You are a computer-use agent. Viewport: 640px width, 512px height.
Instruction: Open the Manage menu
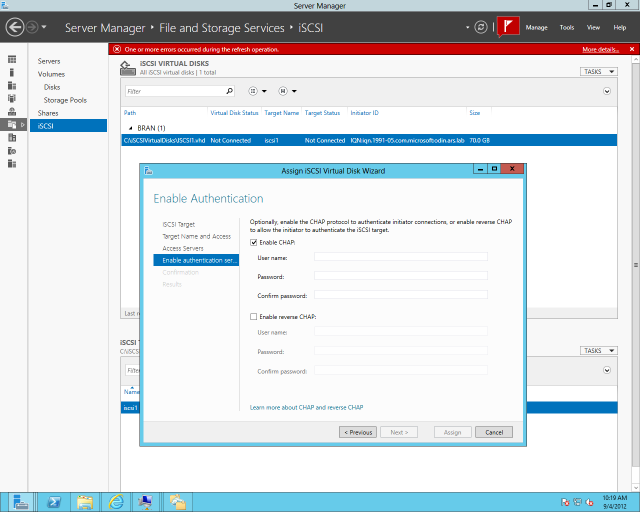[x=536, y=27]
